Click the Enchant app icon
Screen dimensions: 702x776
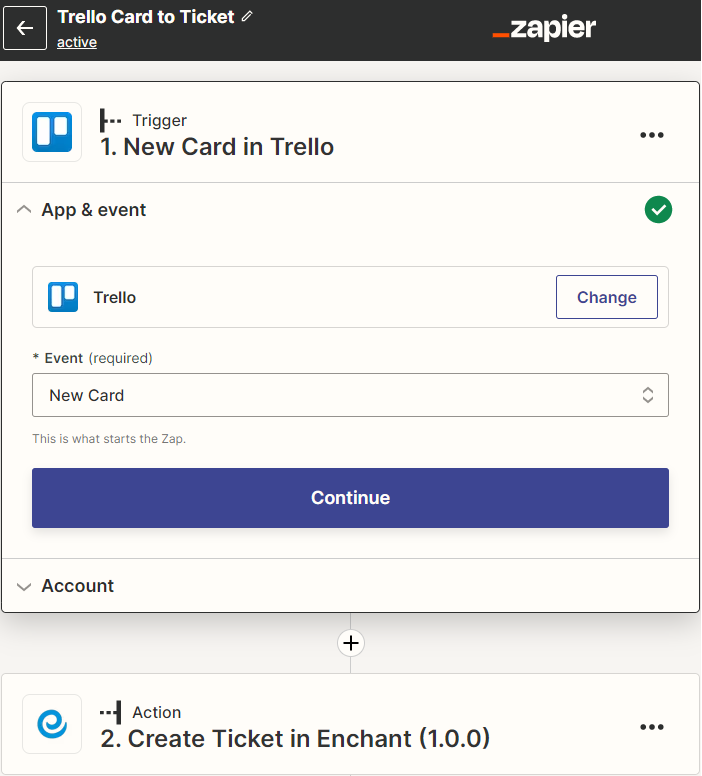[x=52, y=724]
